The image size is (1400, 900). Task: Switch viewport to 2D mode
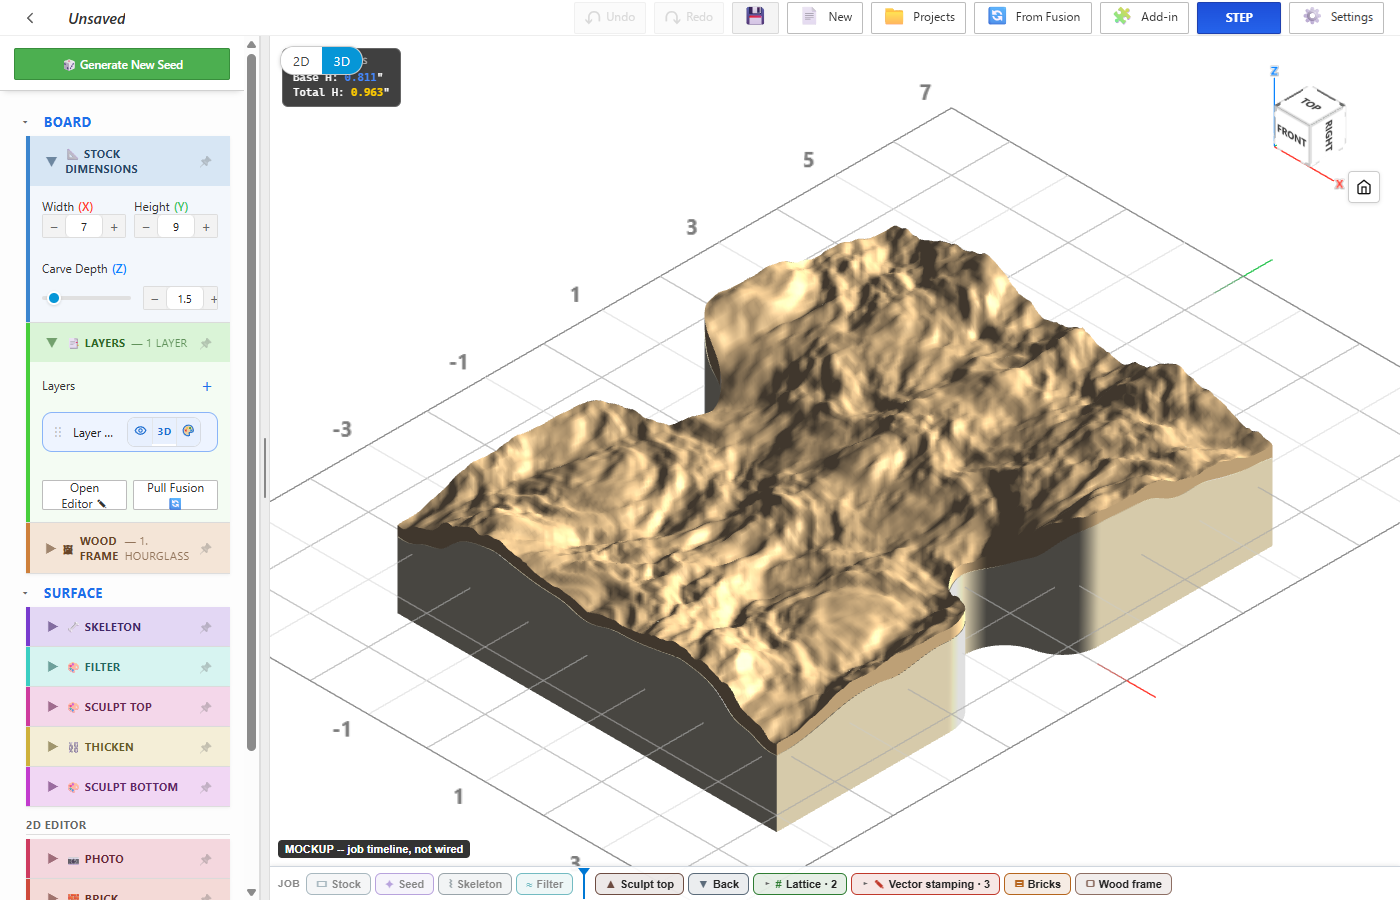tap(301, 61)
